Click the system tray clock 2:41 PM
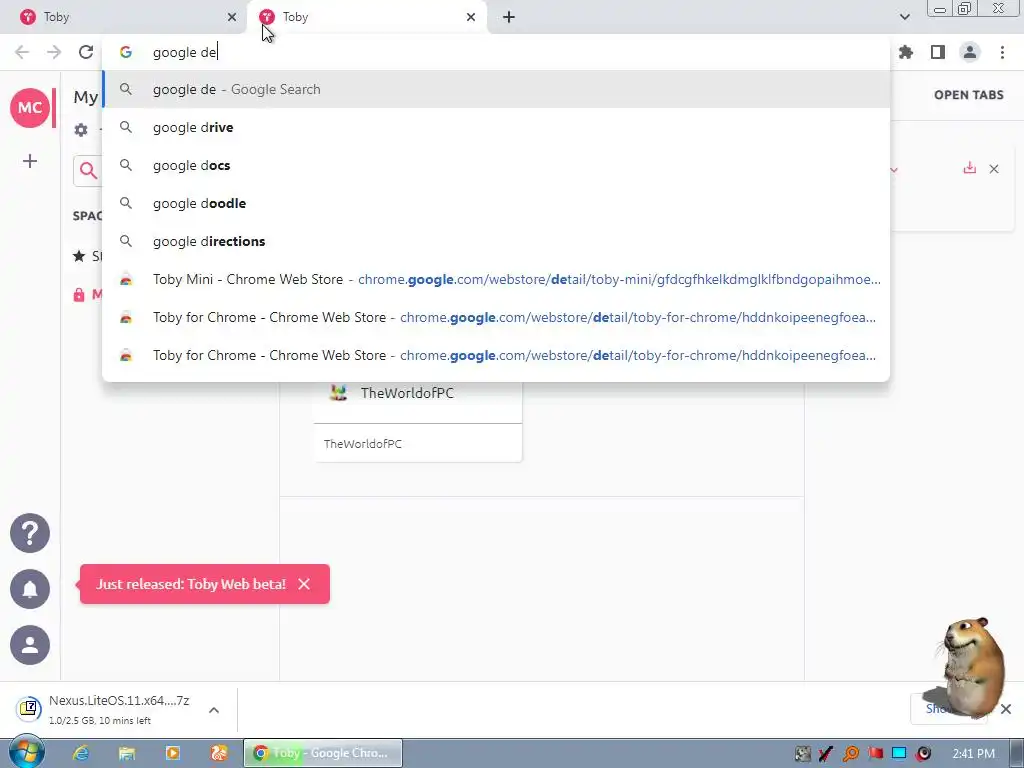The width and height of the screenshot is (1024, 768). (973, 754)
